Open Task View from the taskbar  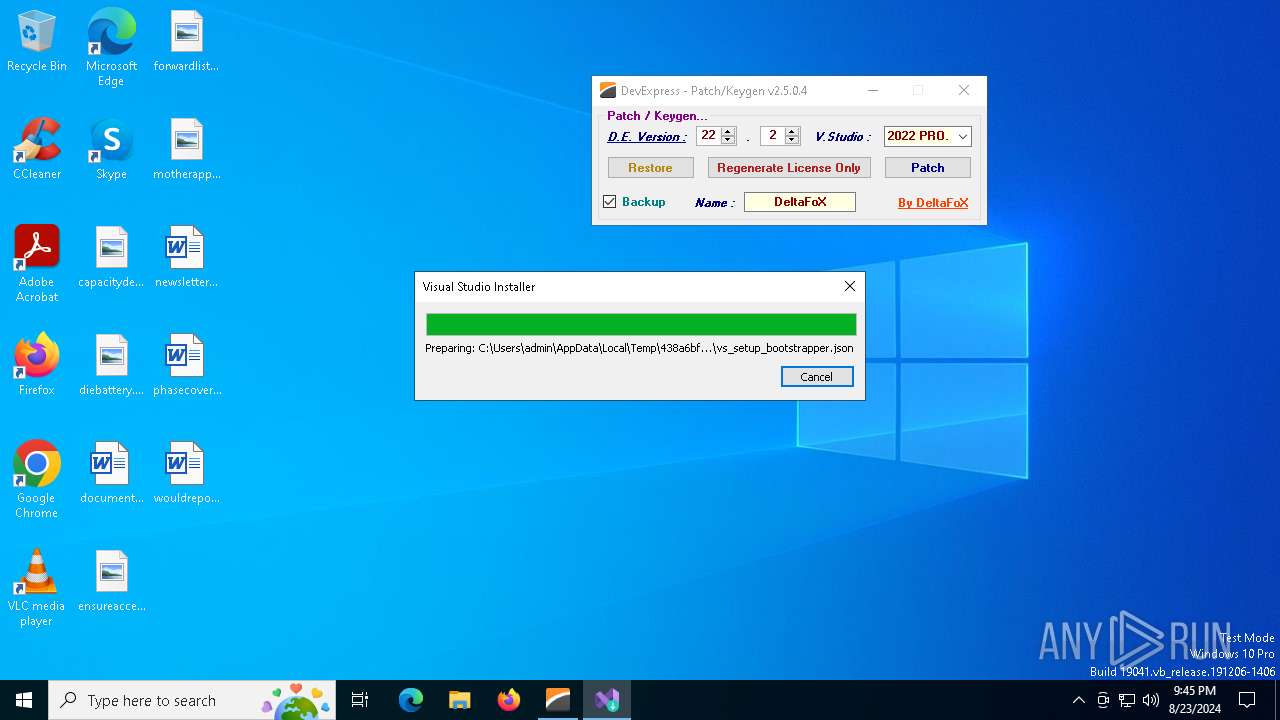coord(360,700)
